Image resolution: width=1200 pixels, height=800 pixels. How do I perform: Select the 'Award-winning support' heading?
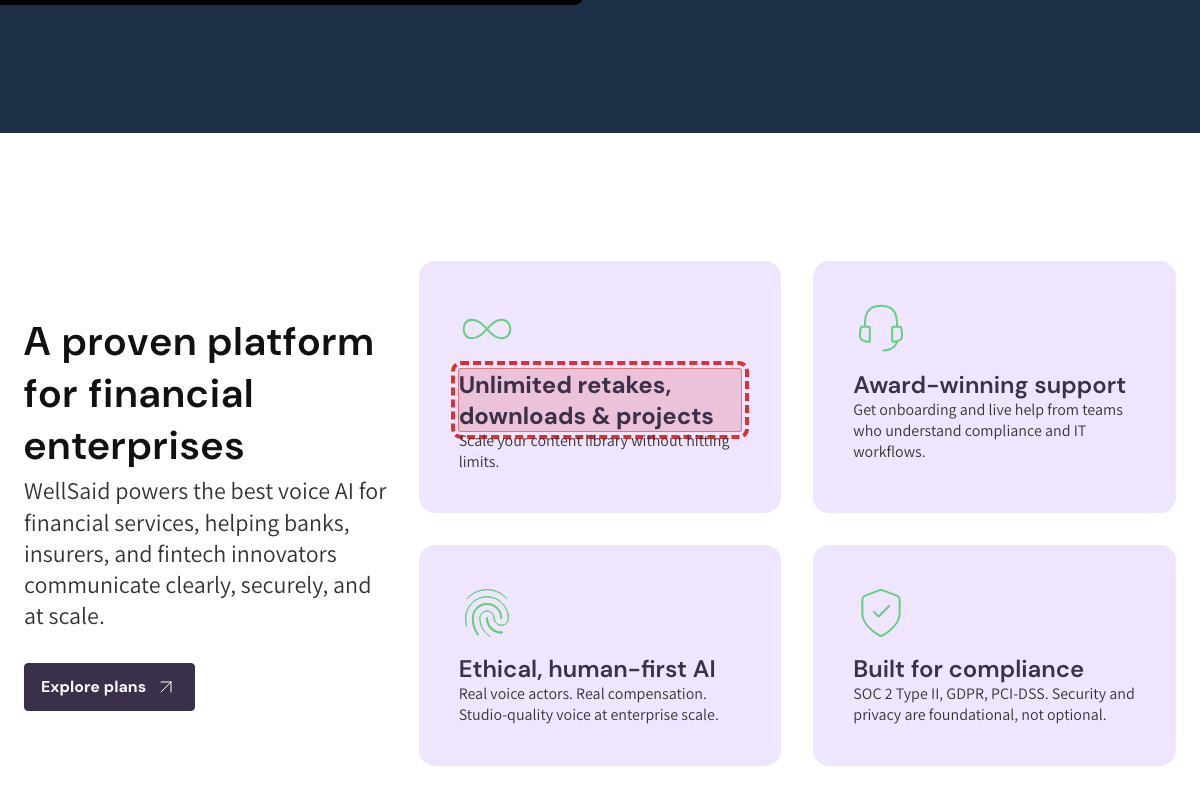(989, 385)
